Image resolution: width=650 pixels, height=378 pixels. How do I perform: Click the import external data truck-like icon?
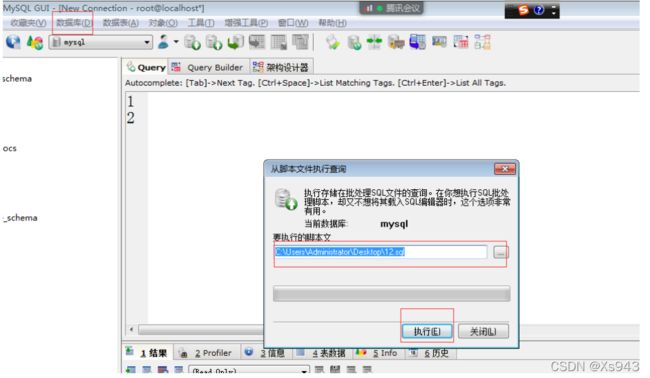(x=396, y=42)
